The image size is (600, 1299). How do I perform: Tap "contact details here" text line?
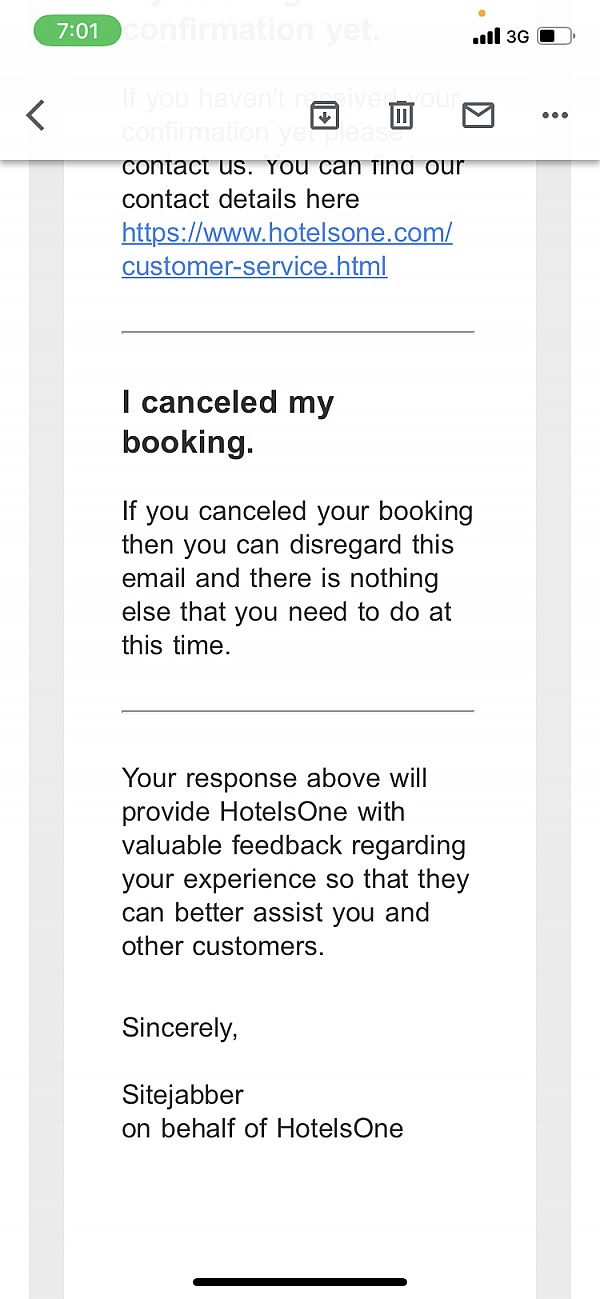click(x=240, y=199)
